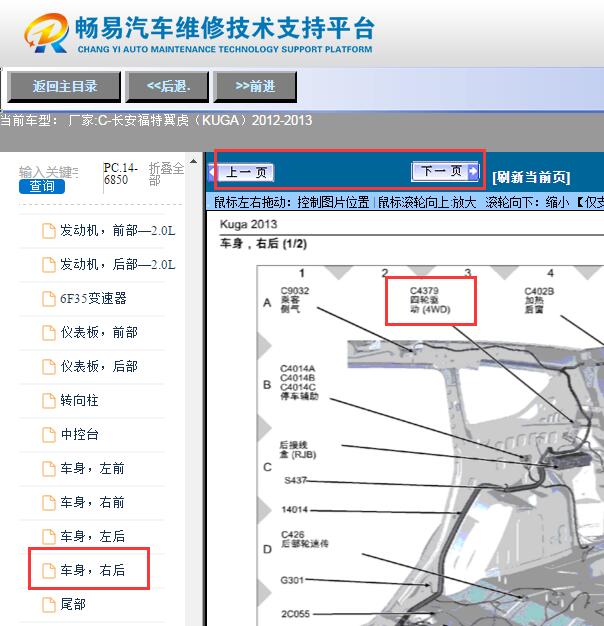
Task: Click document icon beside 尾部
Action: click(x=49, y=604)
